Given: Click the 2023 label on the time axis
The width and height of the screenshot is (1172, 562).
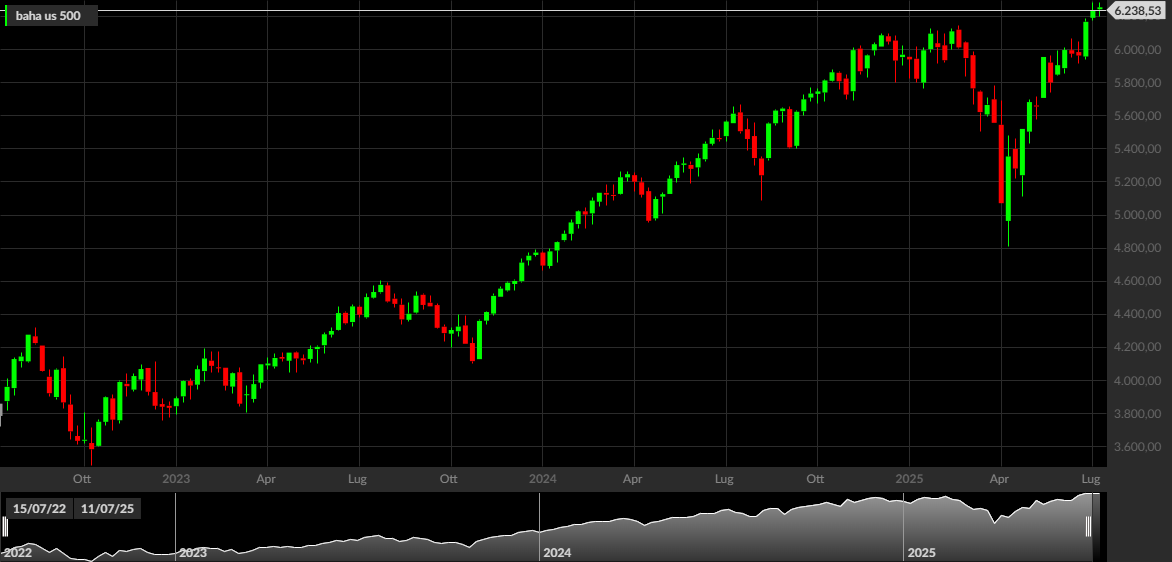Looking at the screenshot, I should [x=176, y=478].
